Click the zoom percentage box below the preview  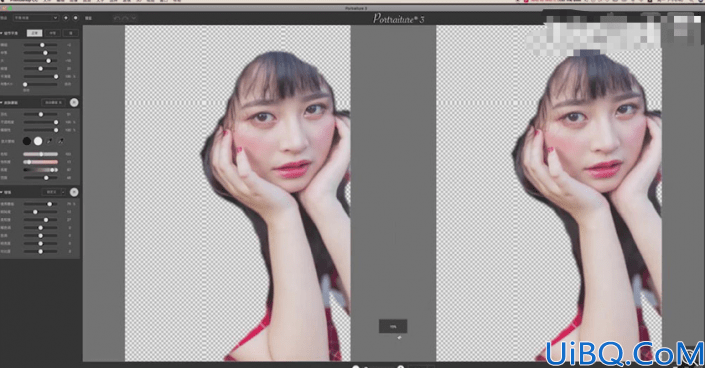pos(393,326)
